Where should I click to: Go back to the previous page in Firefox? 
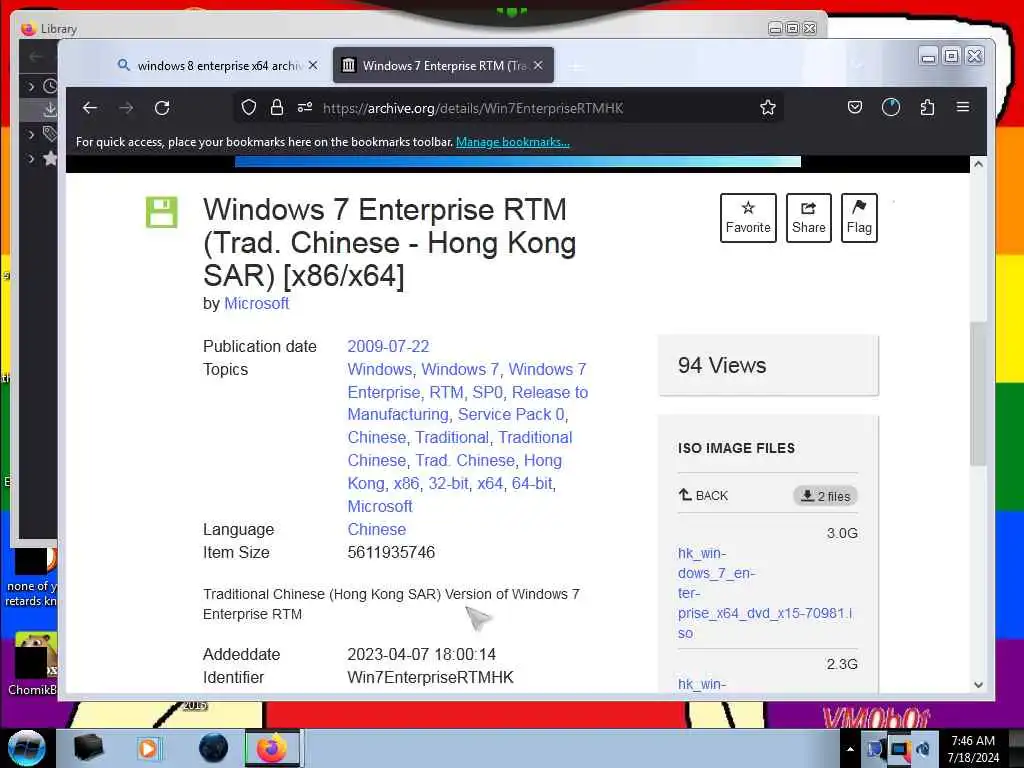90,108
